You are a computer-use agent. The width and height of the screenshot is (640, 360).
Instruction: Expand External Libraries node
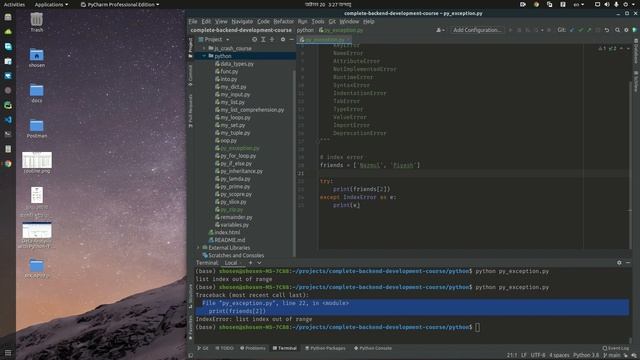coord(199,248)
